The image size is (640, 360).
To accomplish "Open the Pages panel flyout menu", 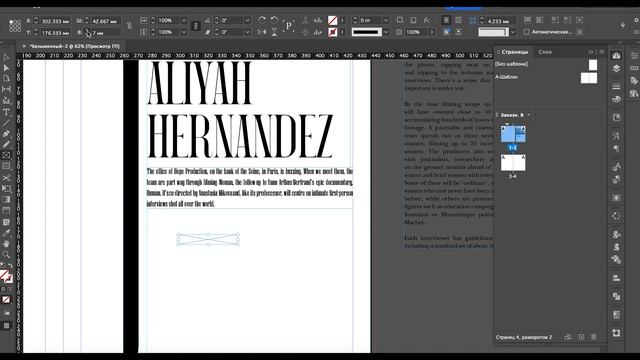I will coord(602,52).
